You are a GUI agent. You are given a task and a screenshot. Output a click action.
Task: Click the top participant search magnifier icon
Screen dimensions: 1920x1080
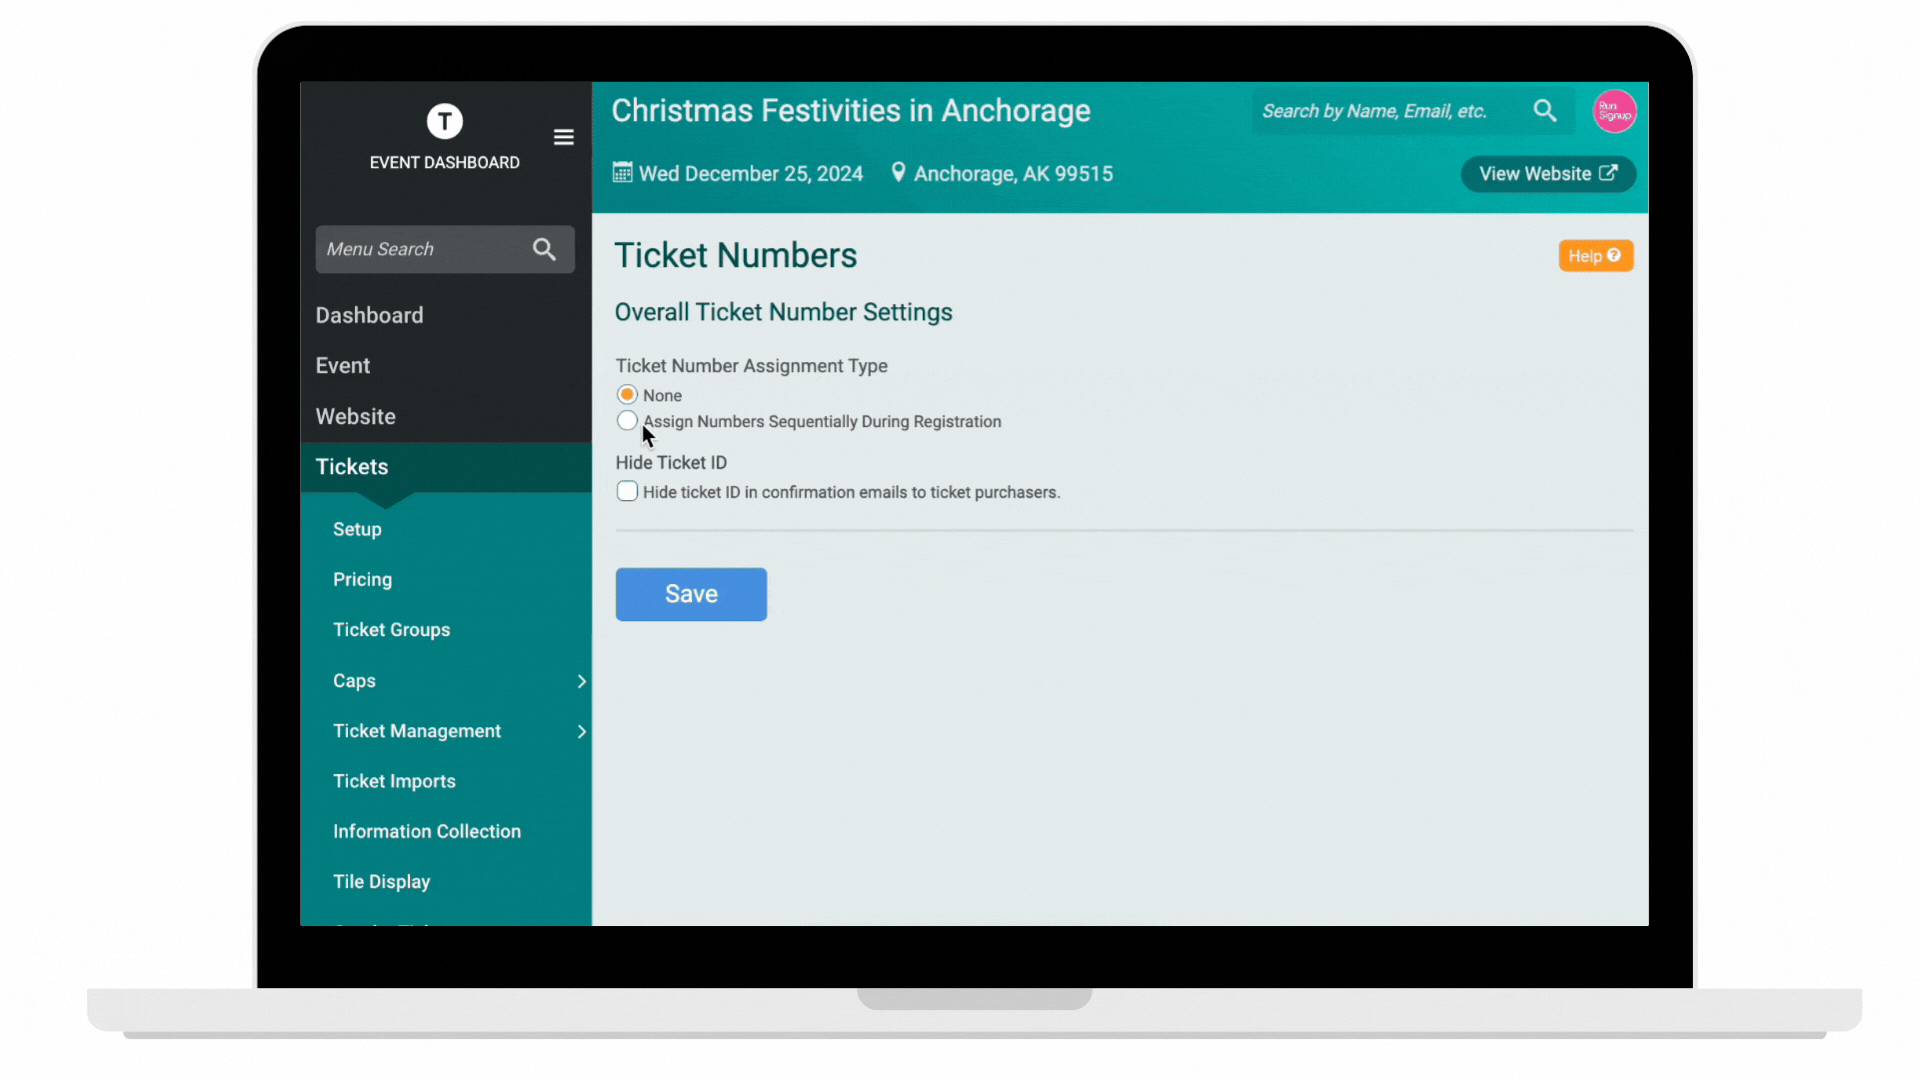tap(1544, 111)
